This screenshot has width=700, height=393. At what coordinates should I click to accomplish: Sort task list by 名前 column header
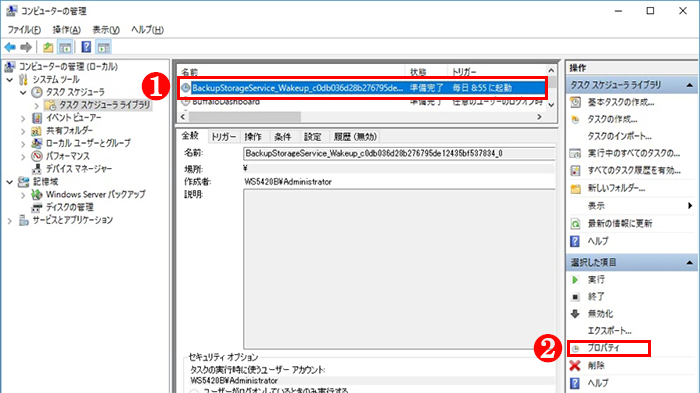click(x=292, y=72)
